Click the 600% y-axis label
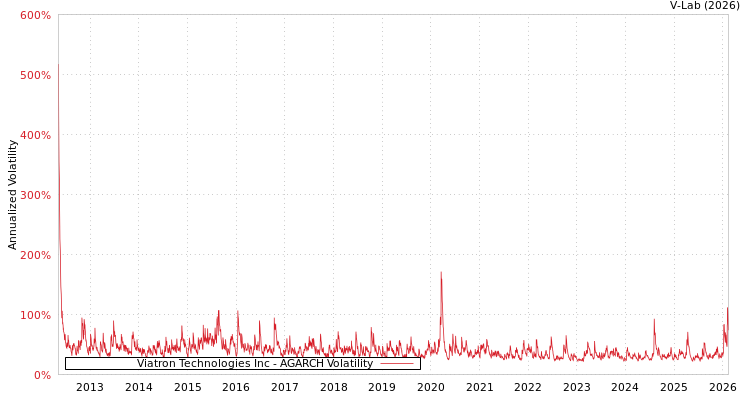The width and height of the screenshot is (750, 400). click(35, 15)
